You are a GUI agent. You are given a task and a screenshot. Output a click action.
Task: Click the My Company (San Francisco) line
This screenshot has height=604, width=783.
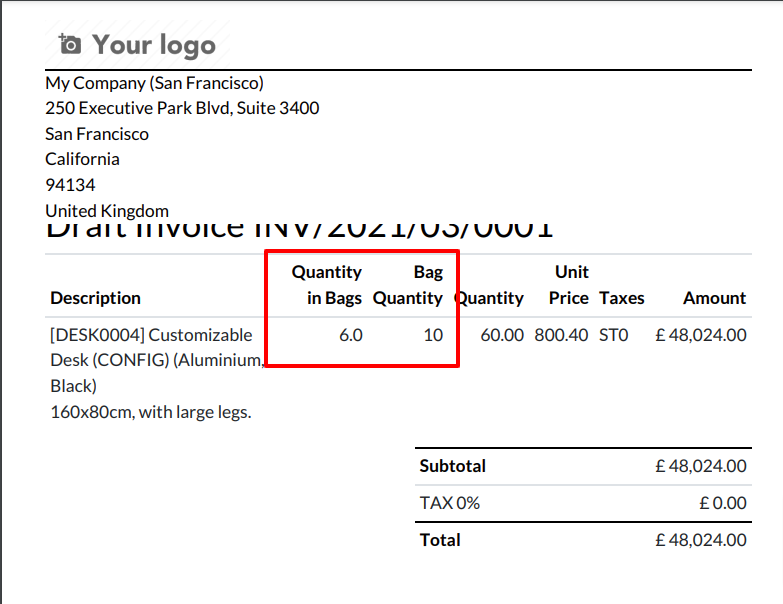click(x=154, y=83)
